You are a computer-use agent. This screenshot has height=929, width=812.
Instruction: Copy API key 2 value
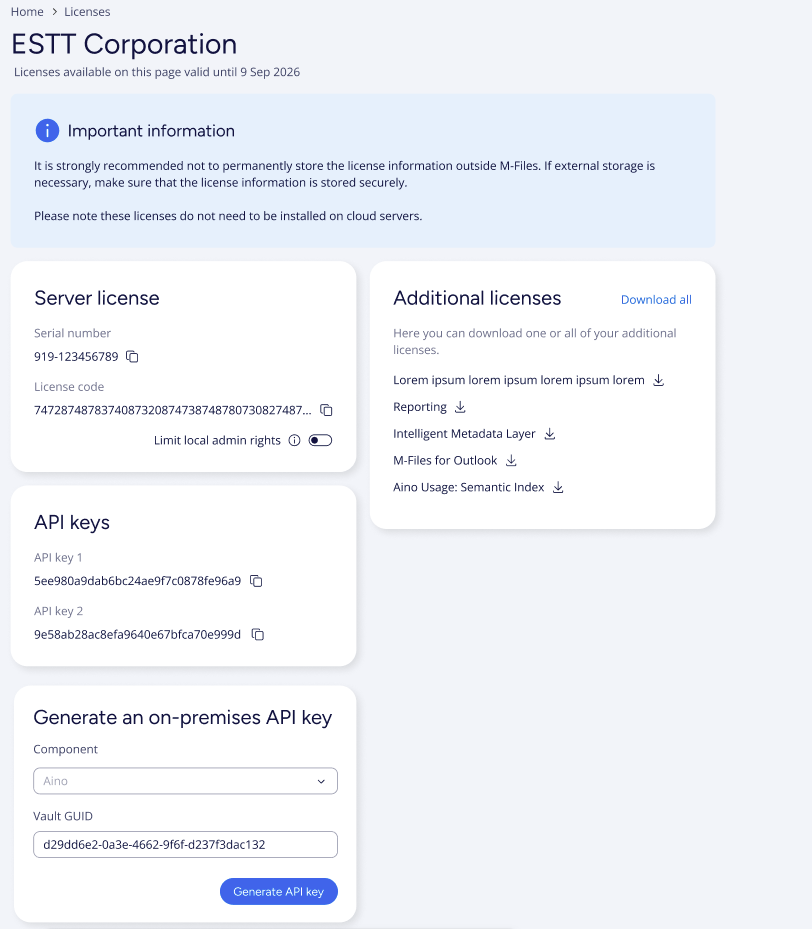[257, 634]
